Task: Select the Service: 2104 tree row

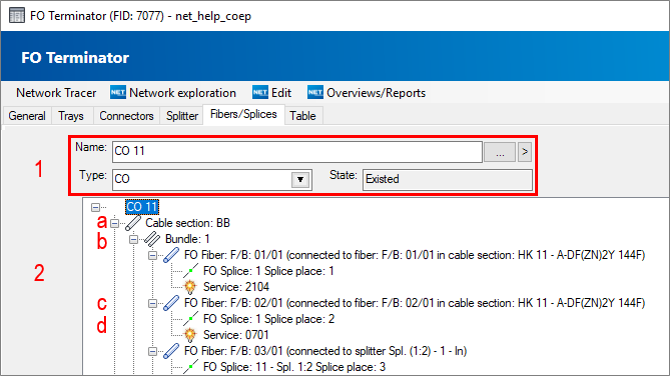Action: [x=236, y=287]
